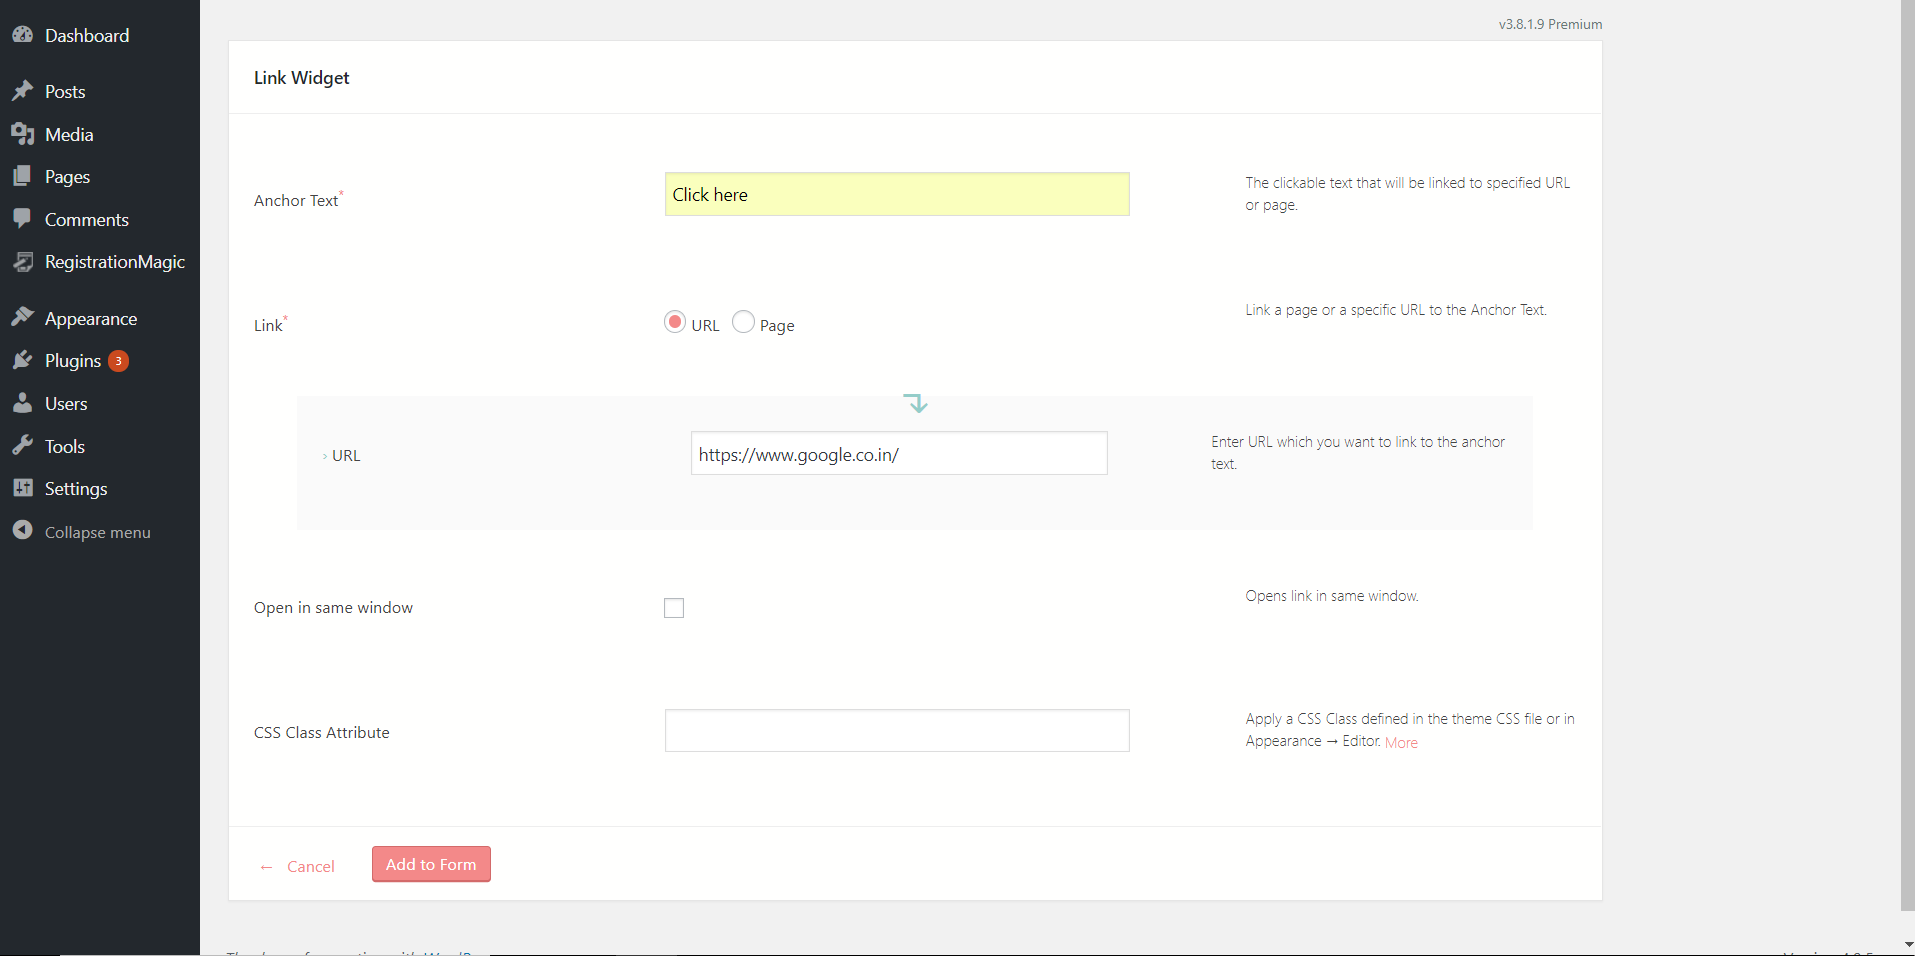Enable Open in same window checkbox

coord(674,608)
